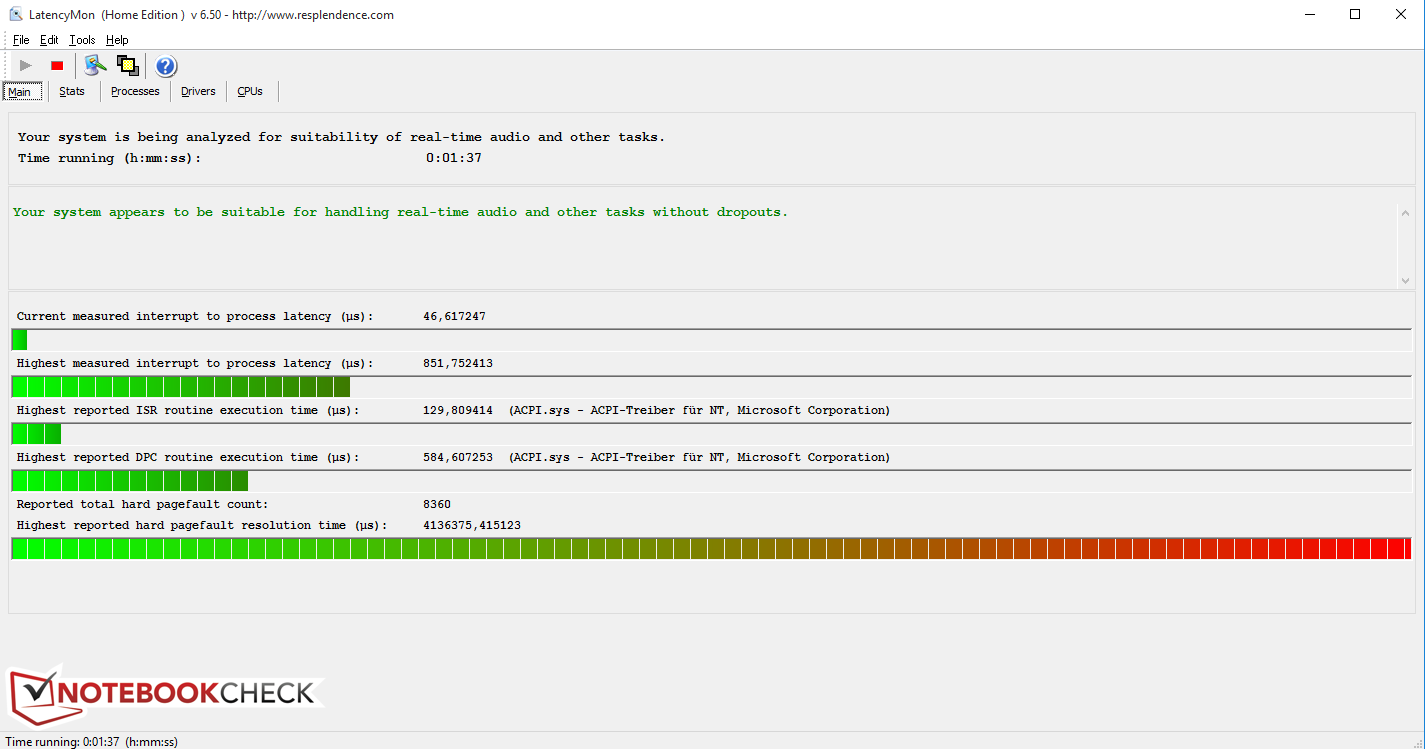Stop the latency monitor with red square

(x=57, y=66)
